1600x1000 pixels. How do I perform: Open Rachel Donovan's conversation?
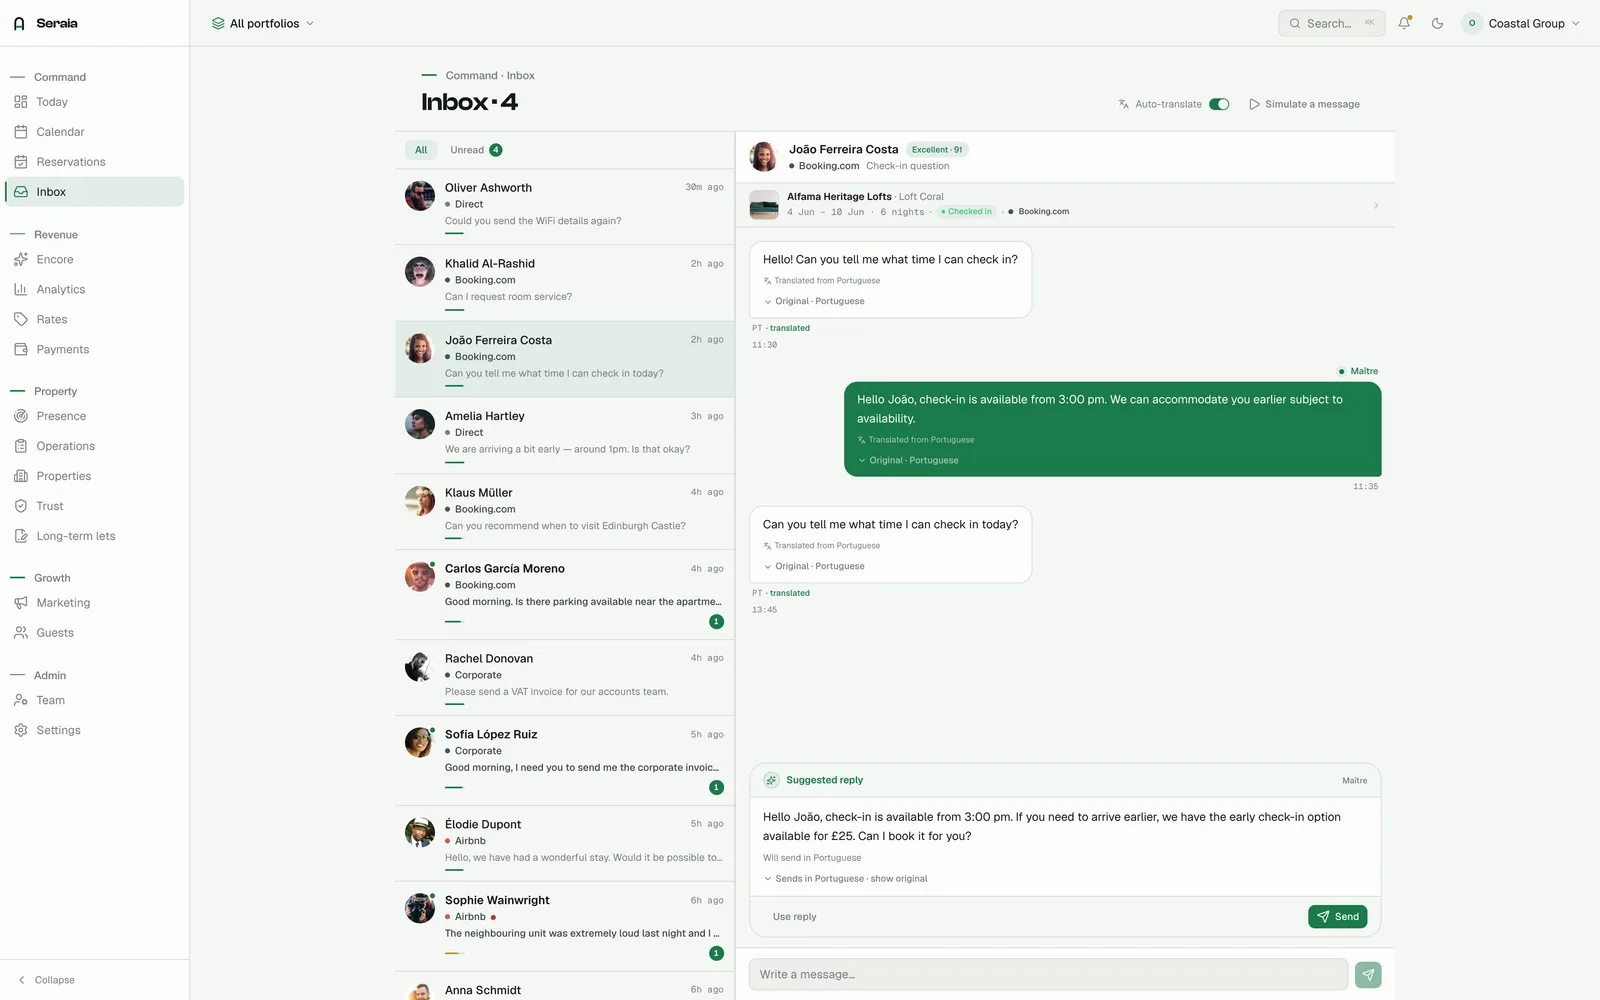point(565,678)
